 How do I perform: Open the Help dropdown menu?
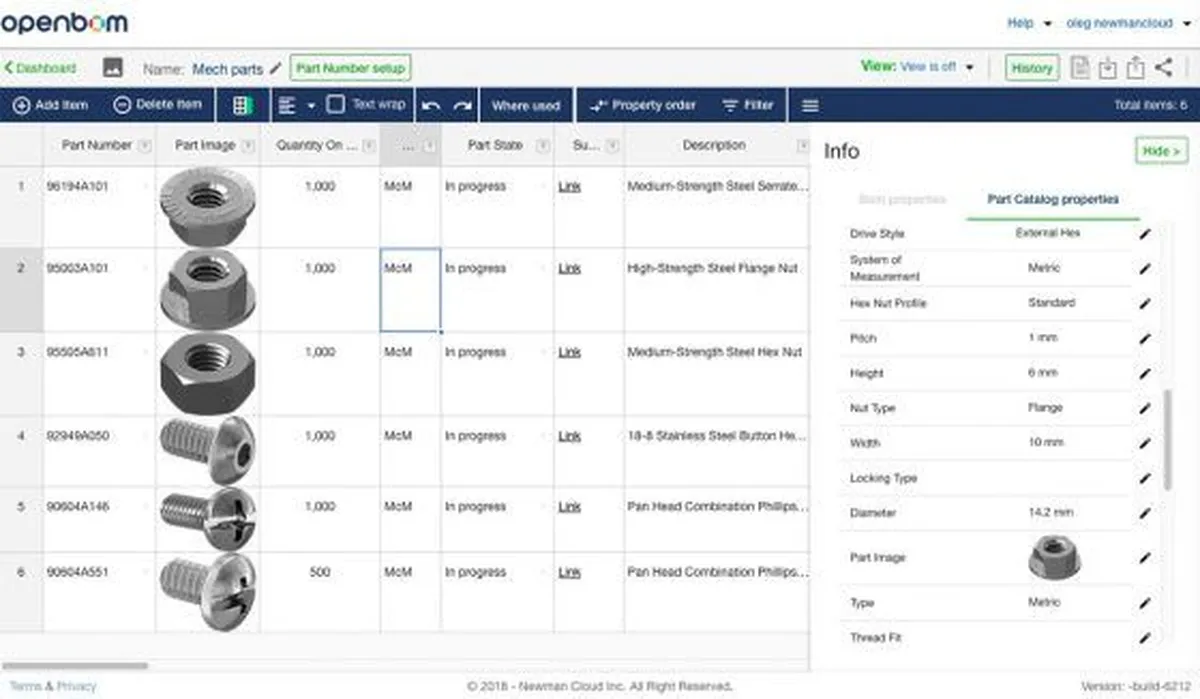[x=1030, y=23]
